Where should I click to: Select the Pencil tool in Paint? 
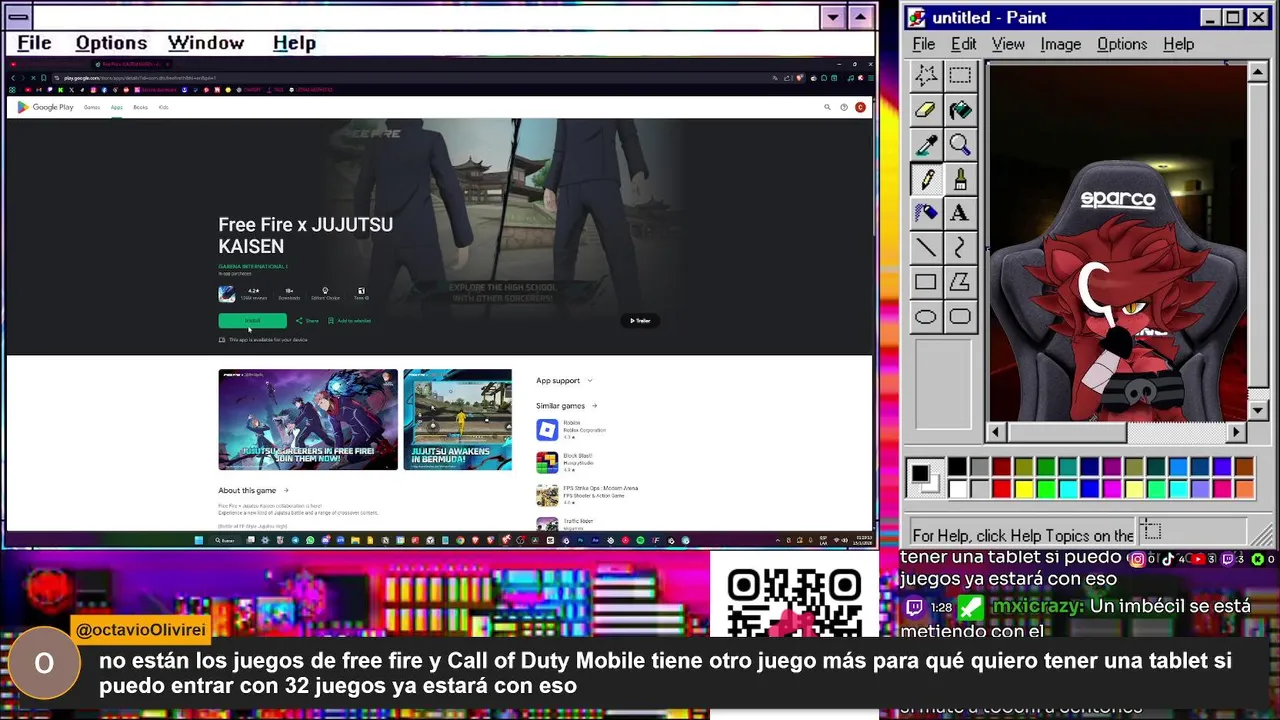pyautogui.click(x=926, y=179)
